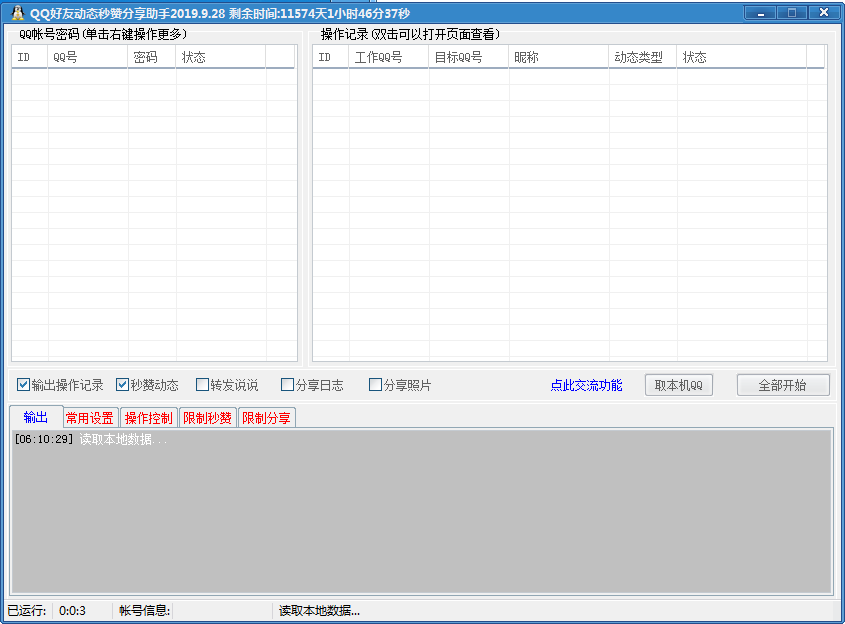Click 目标QQ号 column header
845x624 pixels.
coord(468,57)
